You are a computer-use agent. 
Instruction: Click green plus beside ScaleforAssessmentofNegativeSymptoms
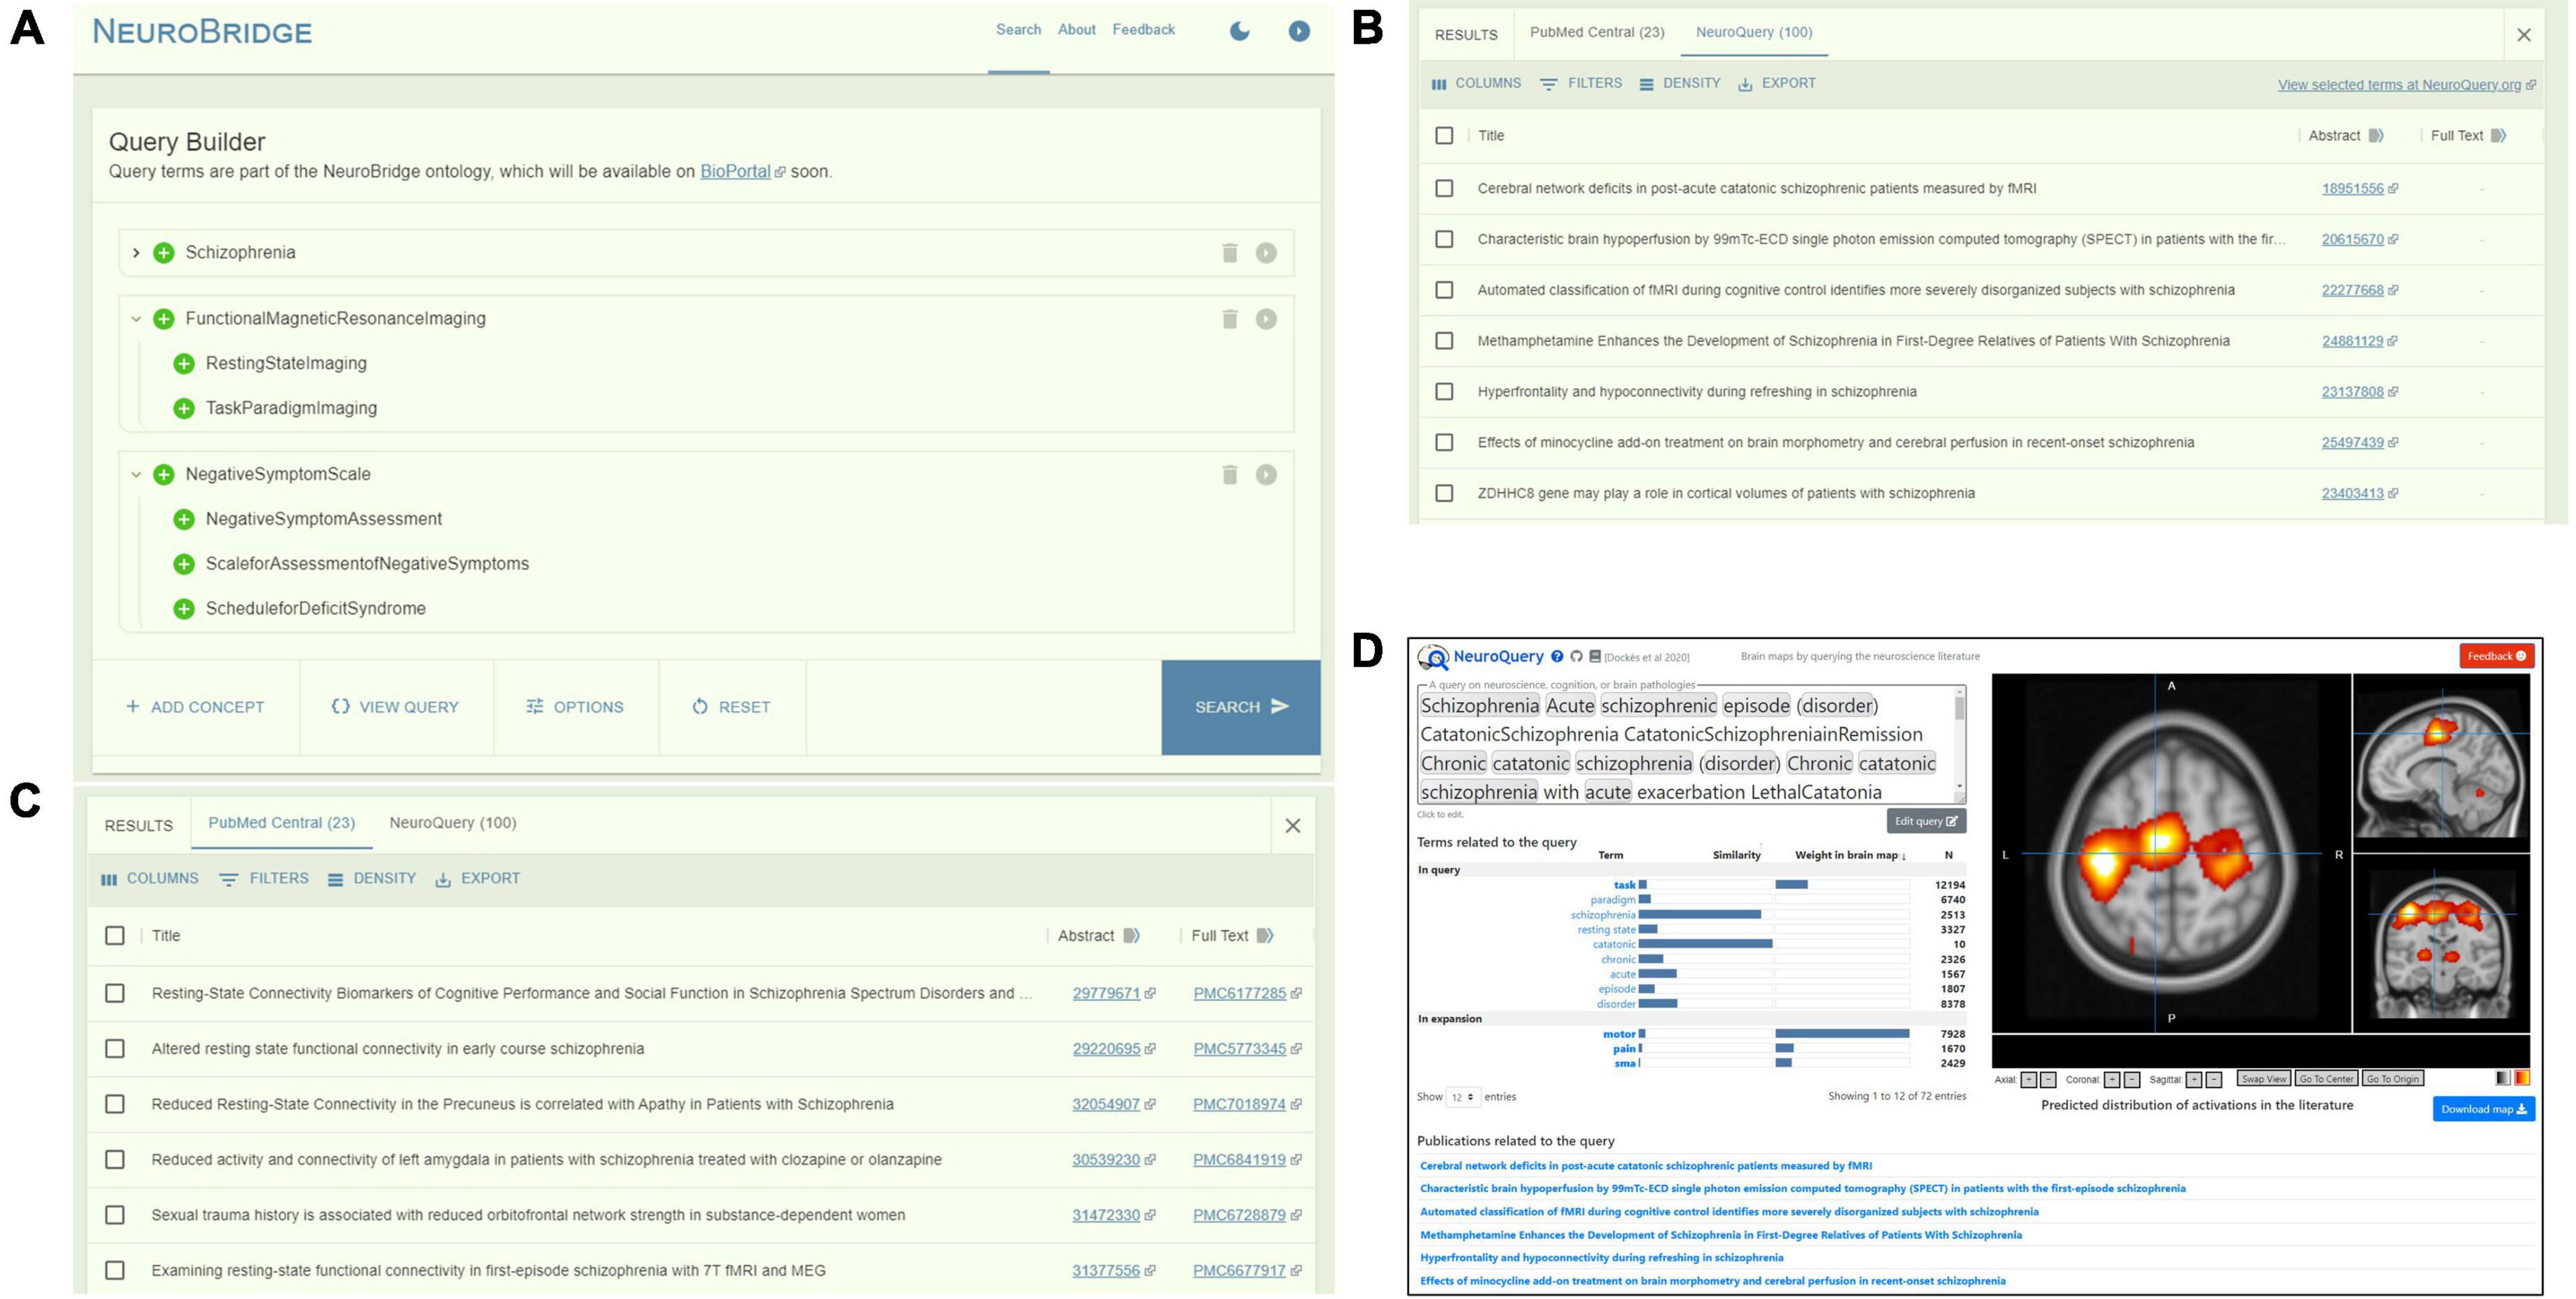click(x=184, y=564)
